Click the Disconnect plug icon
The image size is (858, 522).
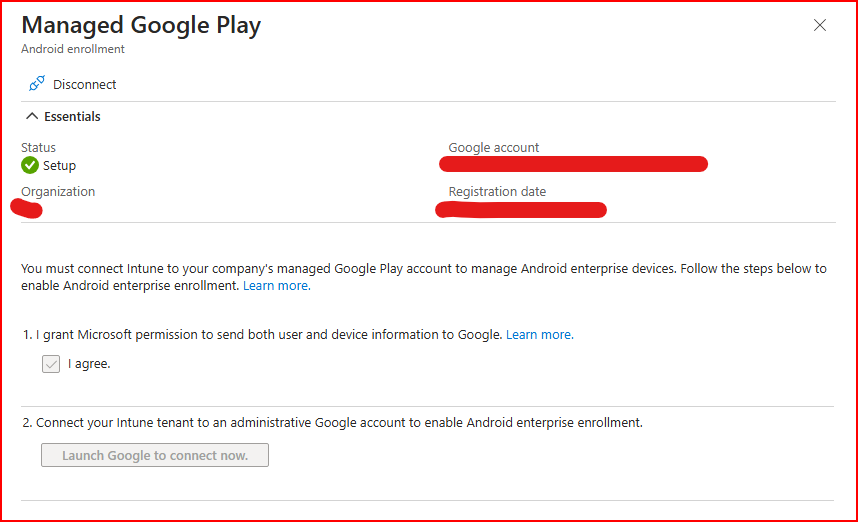(37, 84)
